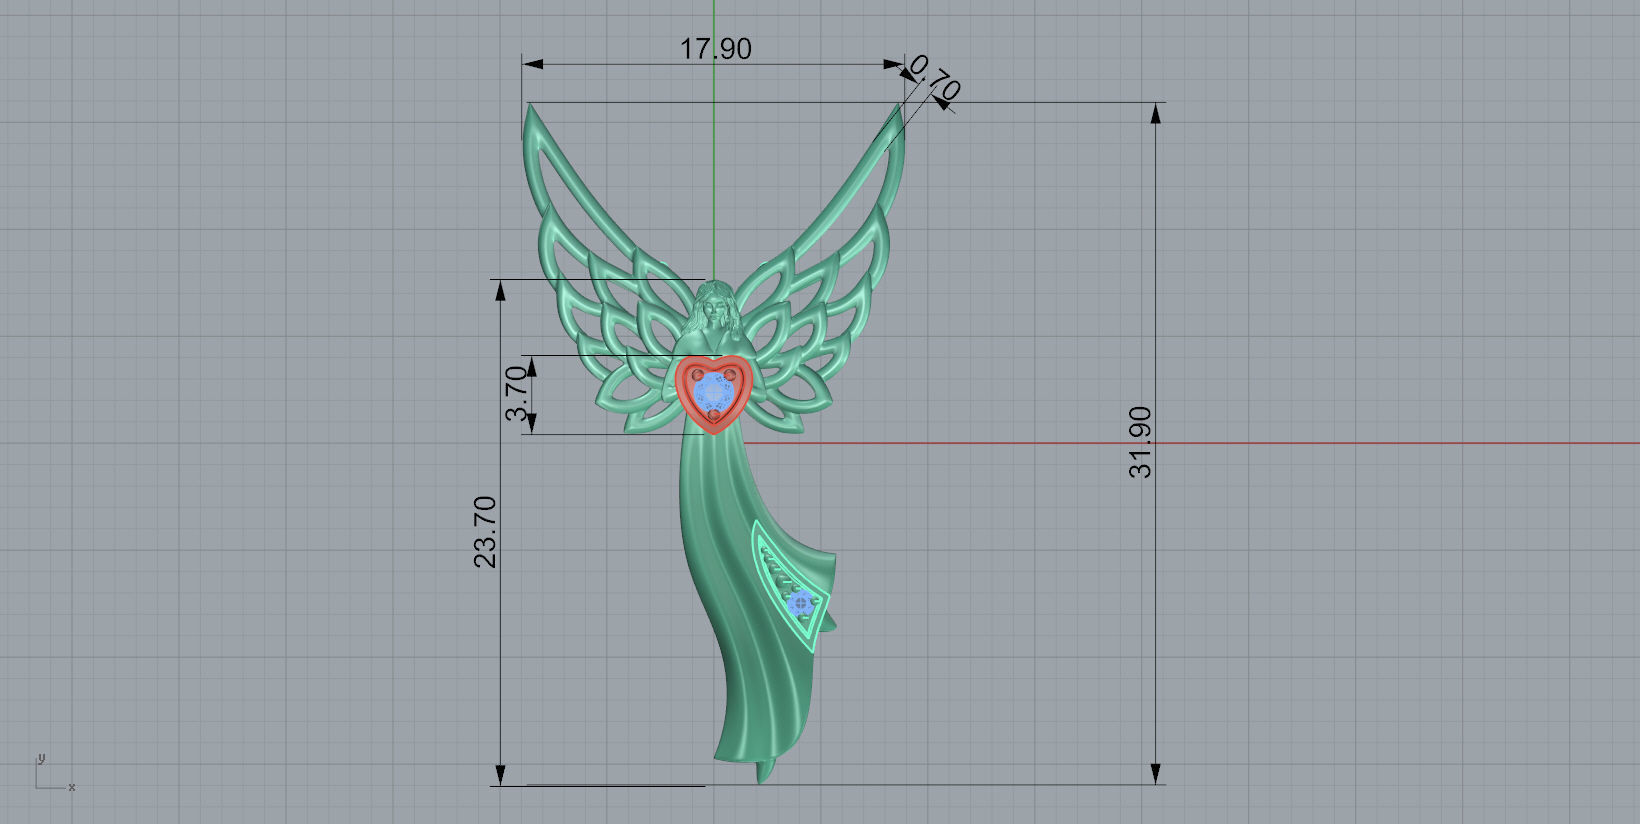This screenshot has width=1640, height=824.
Task: Select the 23.70 body height dimension
Action: [x=485, y=532]
